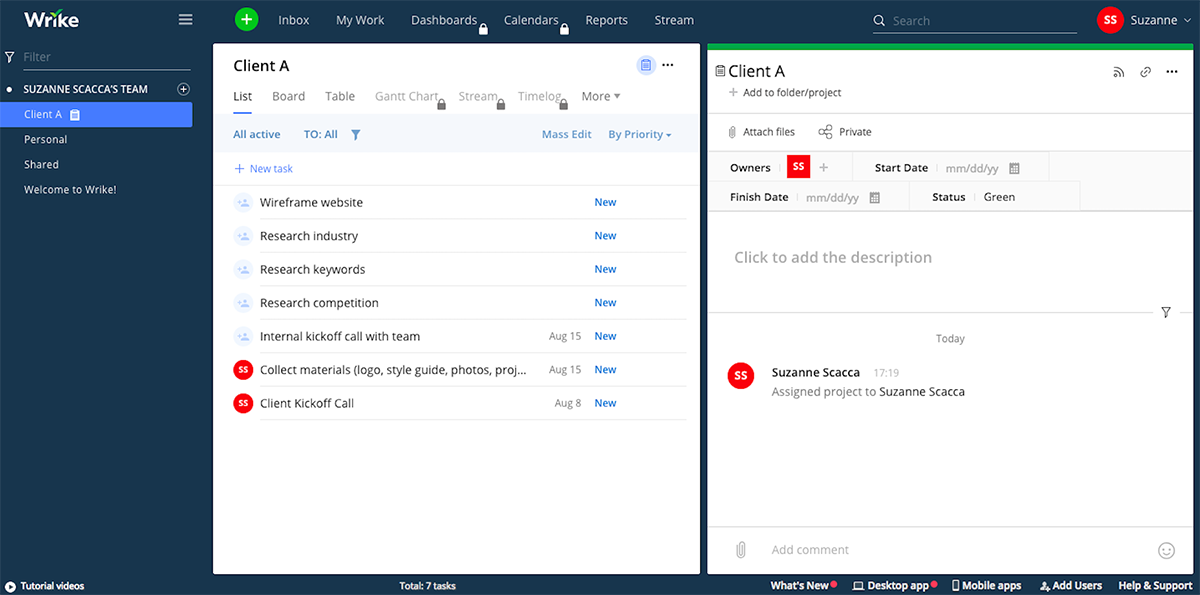The image size is (1200, 595).
Task: Toggle project info icon in Client A header
Action: 646,66
